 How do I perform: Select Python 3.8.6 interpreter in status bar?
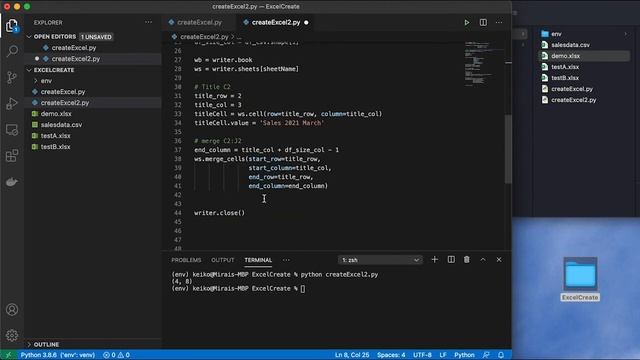pos(58,355)
